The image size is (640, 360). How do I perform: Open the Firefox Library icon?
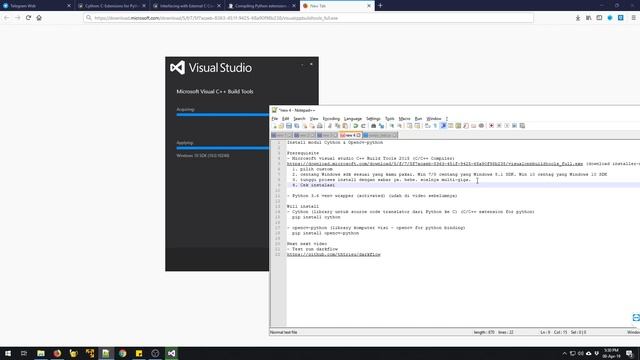589,18
